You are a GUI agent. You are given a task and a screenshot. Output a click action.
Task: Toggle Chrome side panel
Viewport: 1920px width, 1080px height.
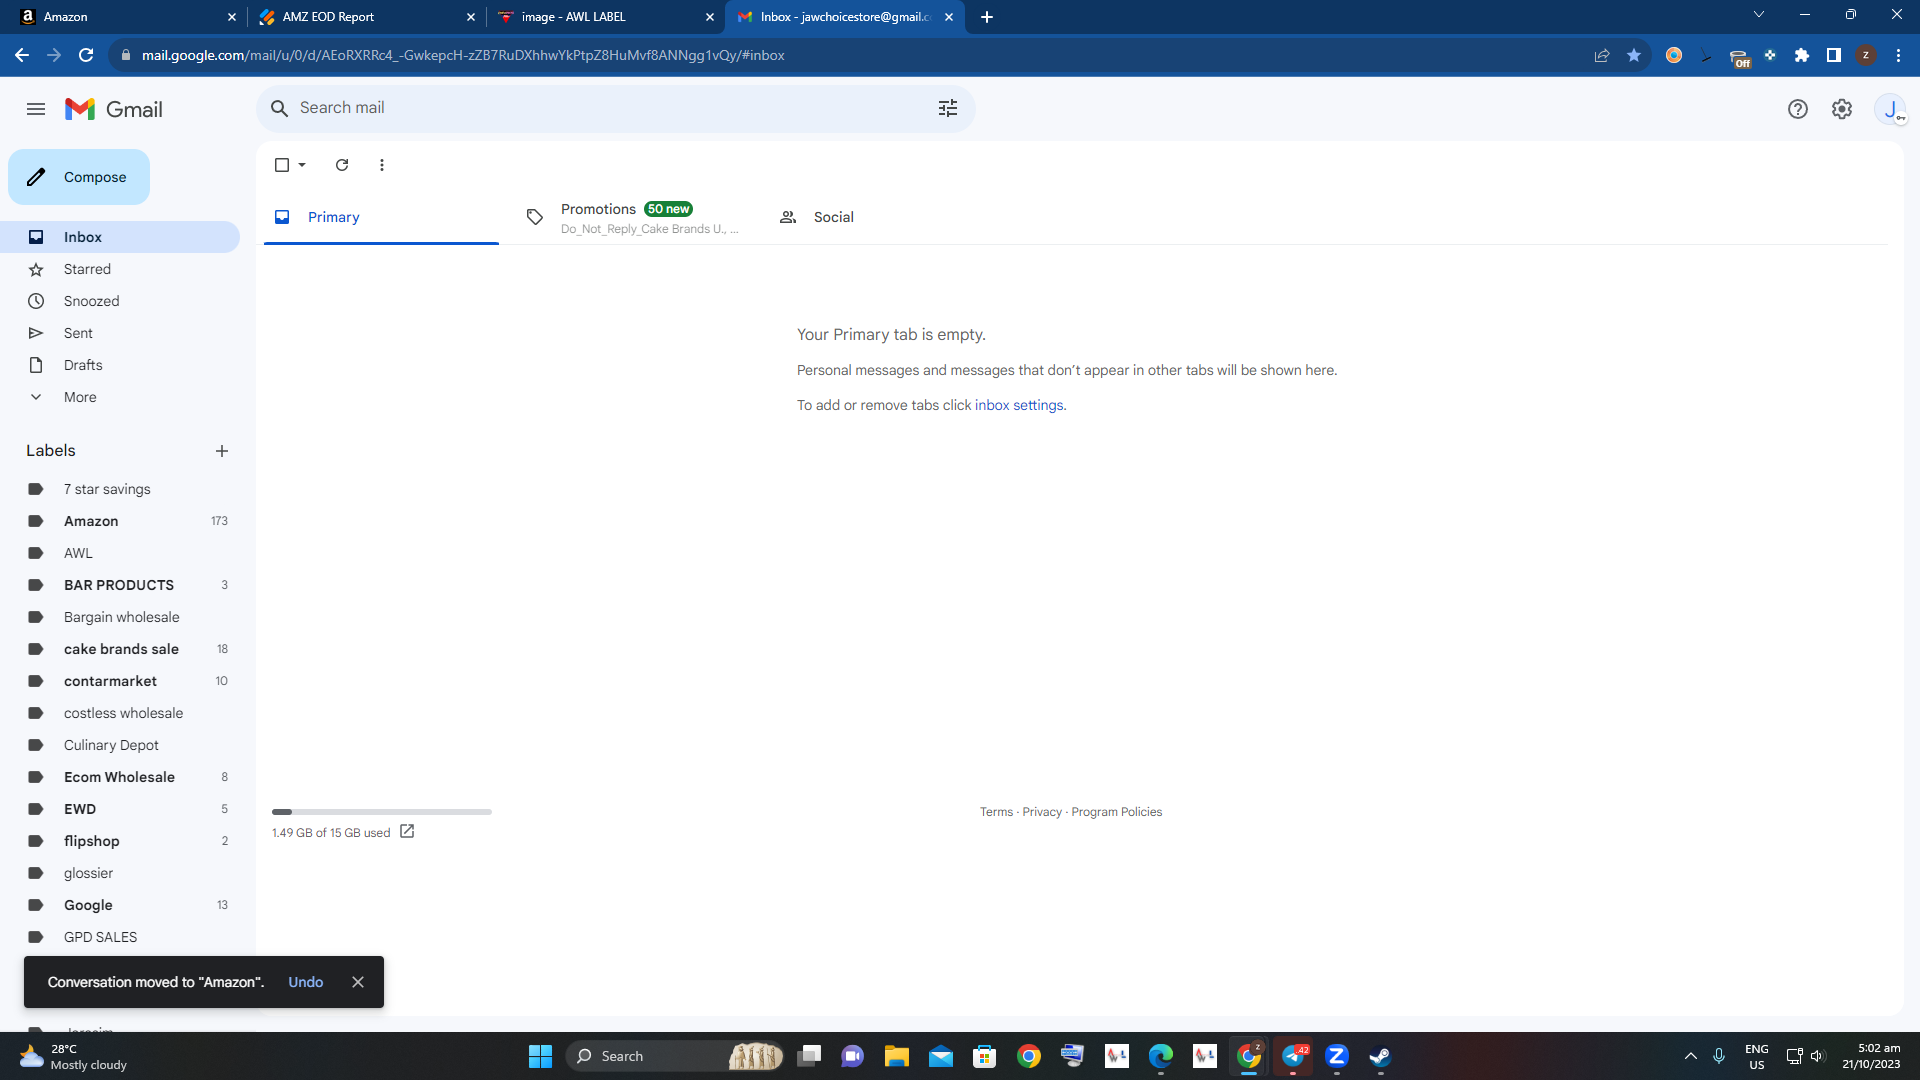pyautogui.click(x=1834, y=55)
